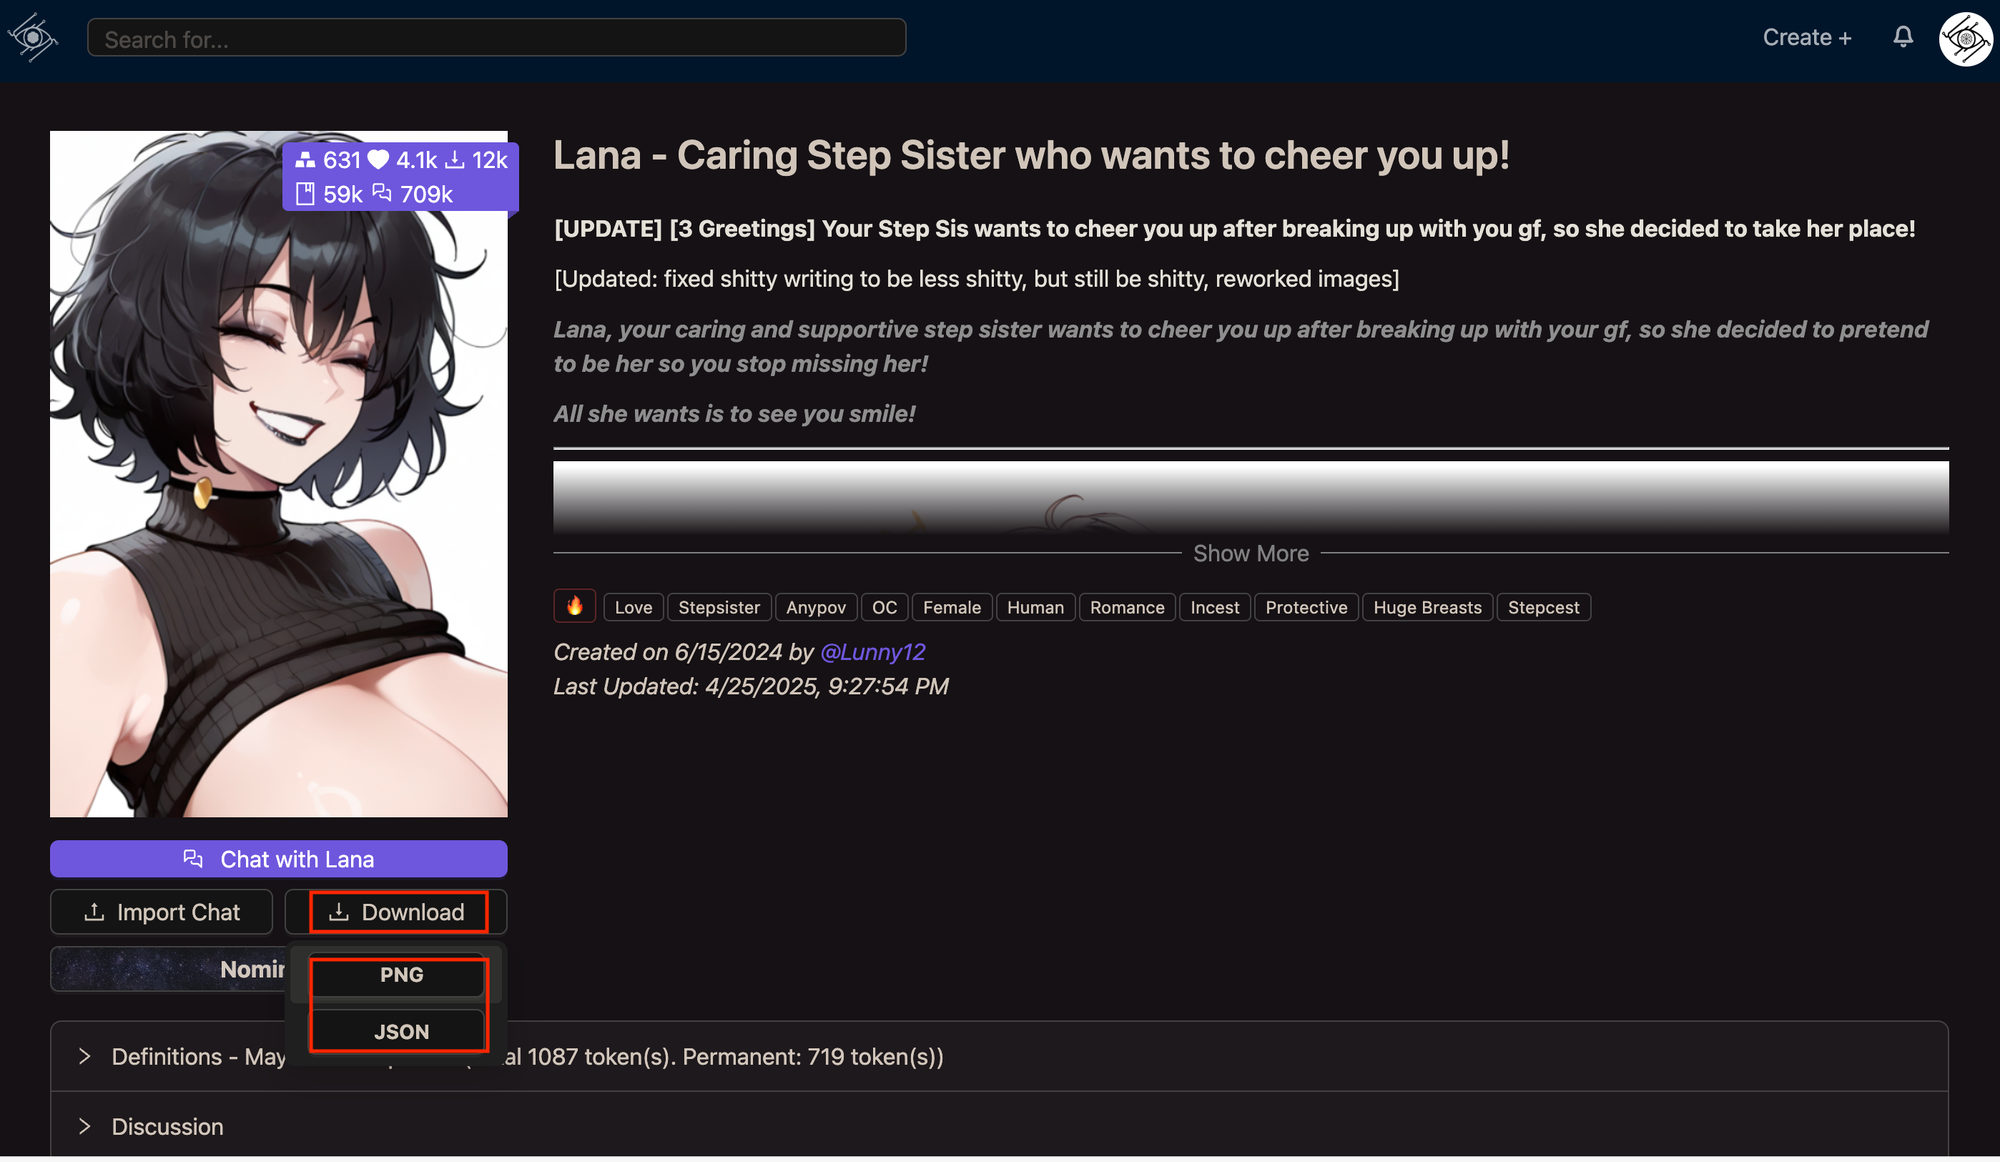Choose JSON download option
This screenshot has height=1162, width=2000.
pos(400,1031)
